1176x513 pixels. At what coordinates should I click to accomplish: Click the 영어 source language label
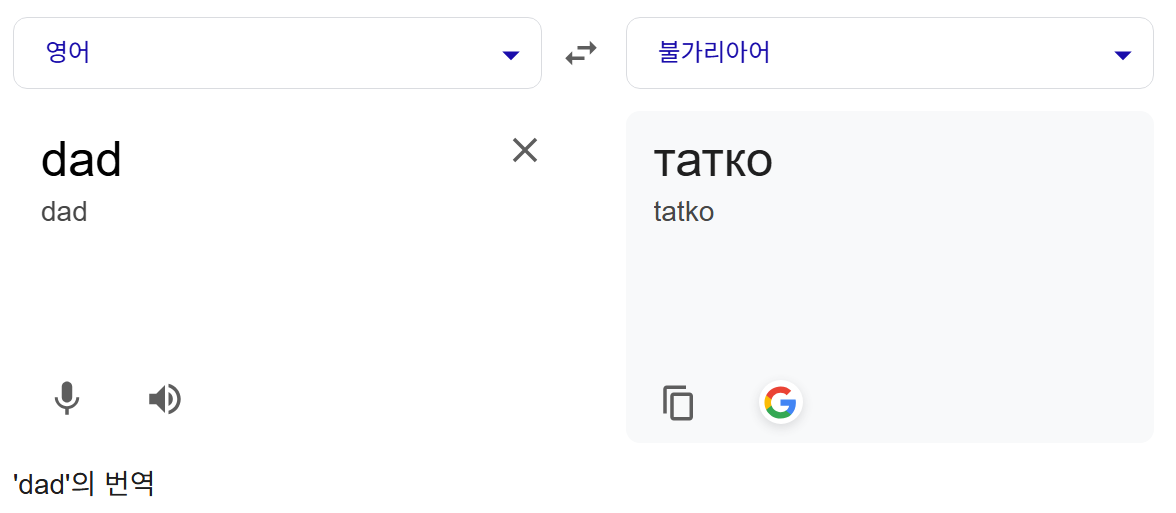point(68,53)
